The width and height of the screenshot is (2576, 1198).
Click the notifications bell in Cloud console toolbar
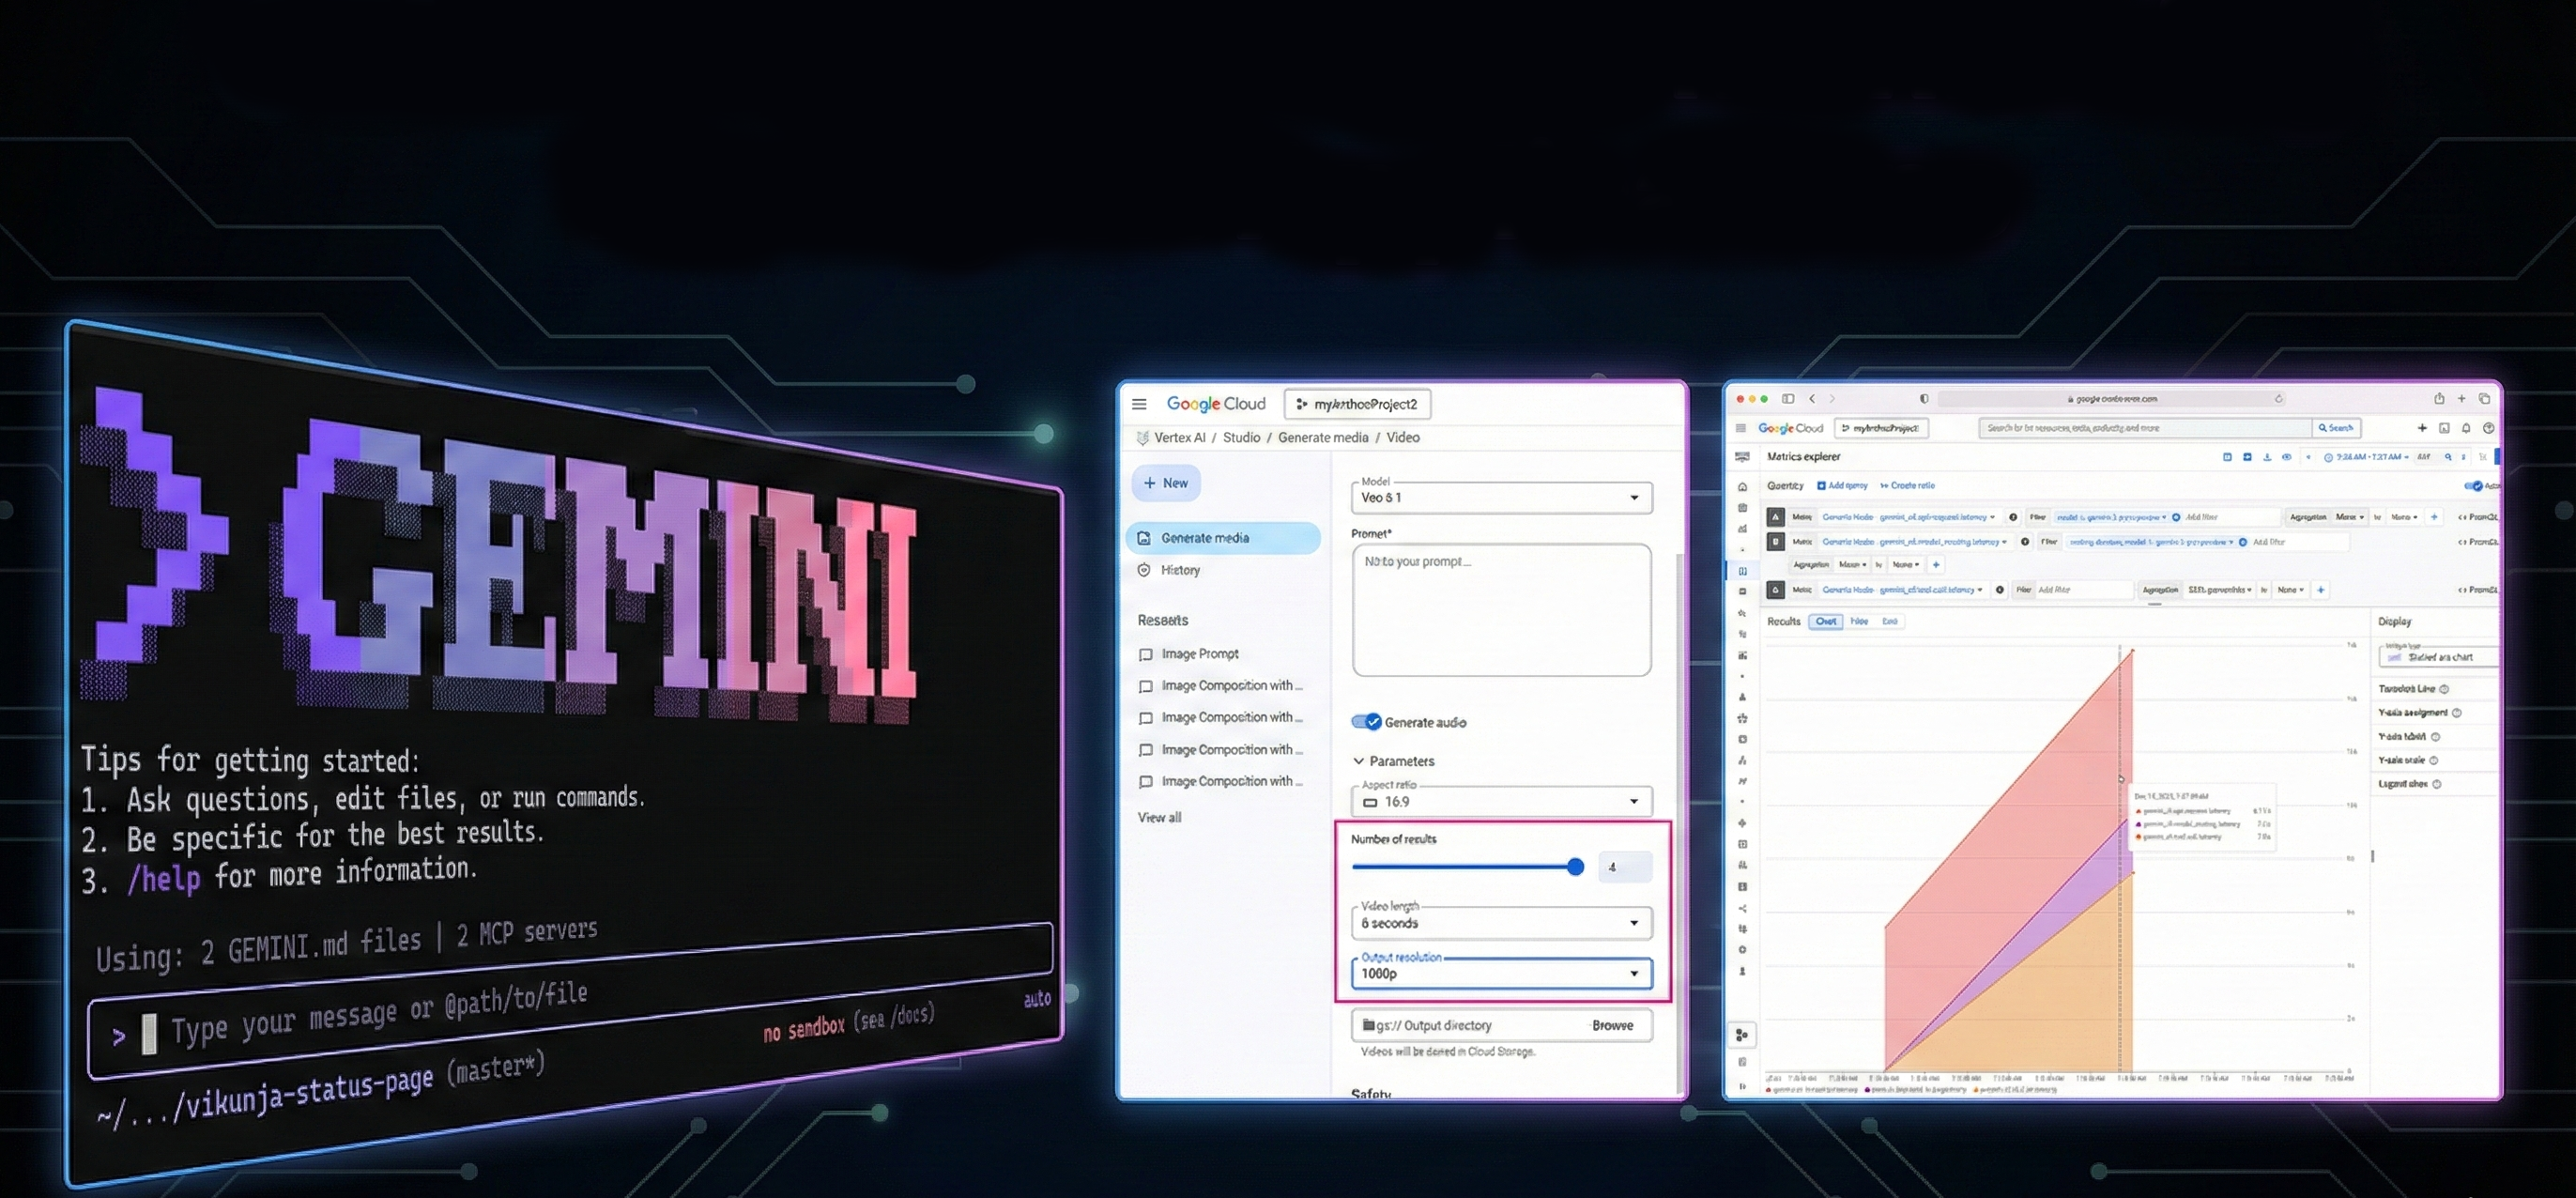point(2466,427)
